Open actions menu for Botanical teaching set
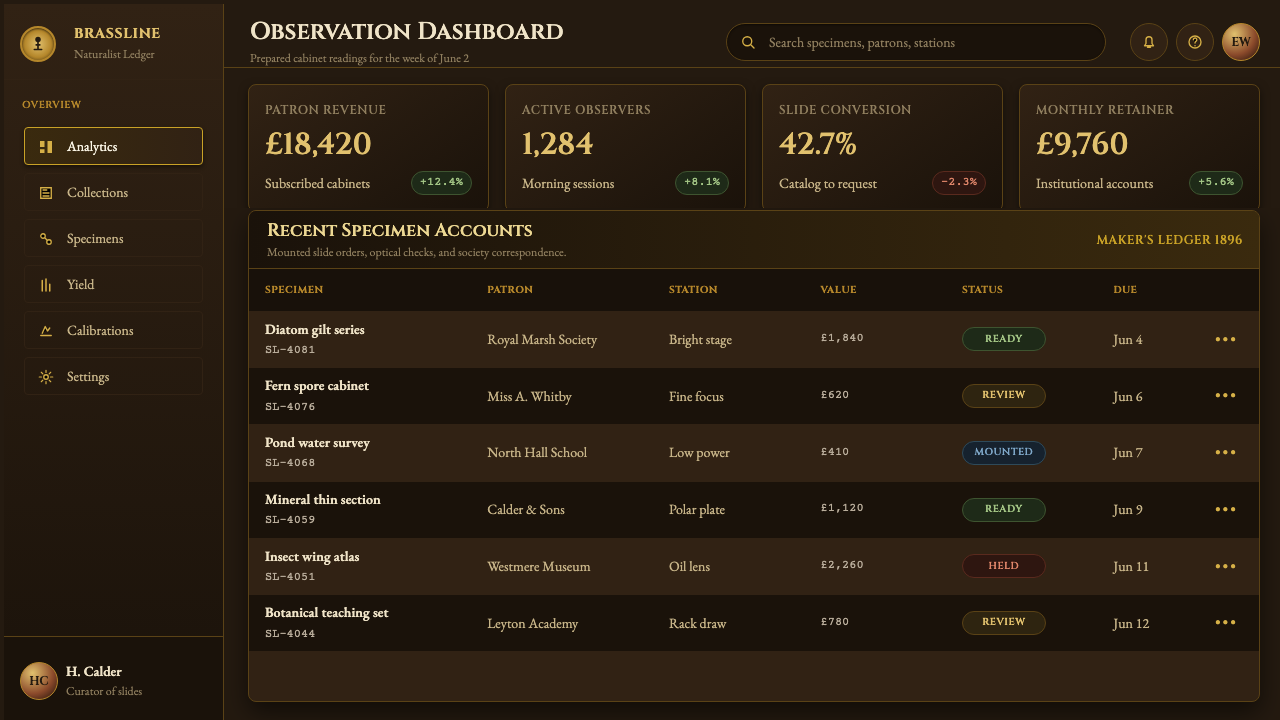The image size is (1280, 720). click(1225, 623)
